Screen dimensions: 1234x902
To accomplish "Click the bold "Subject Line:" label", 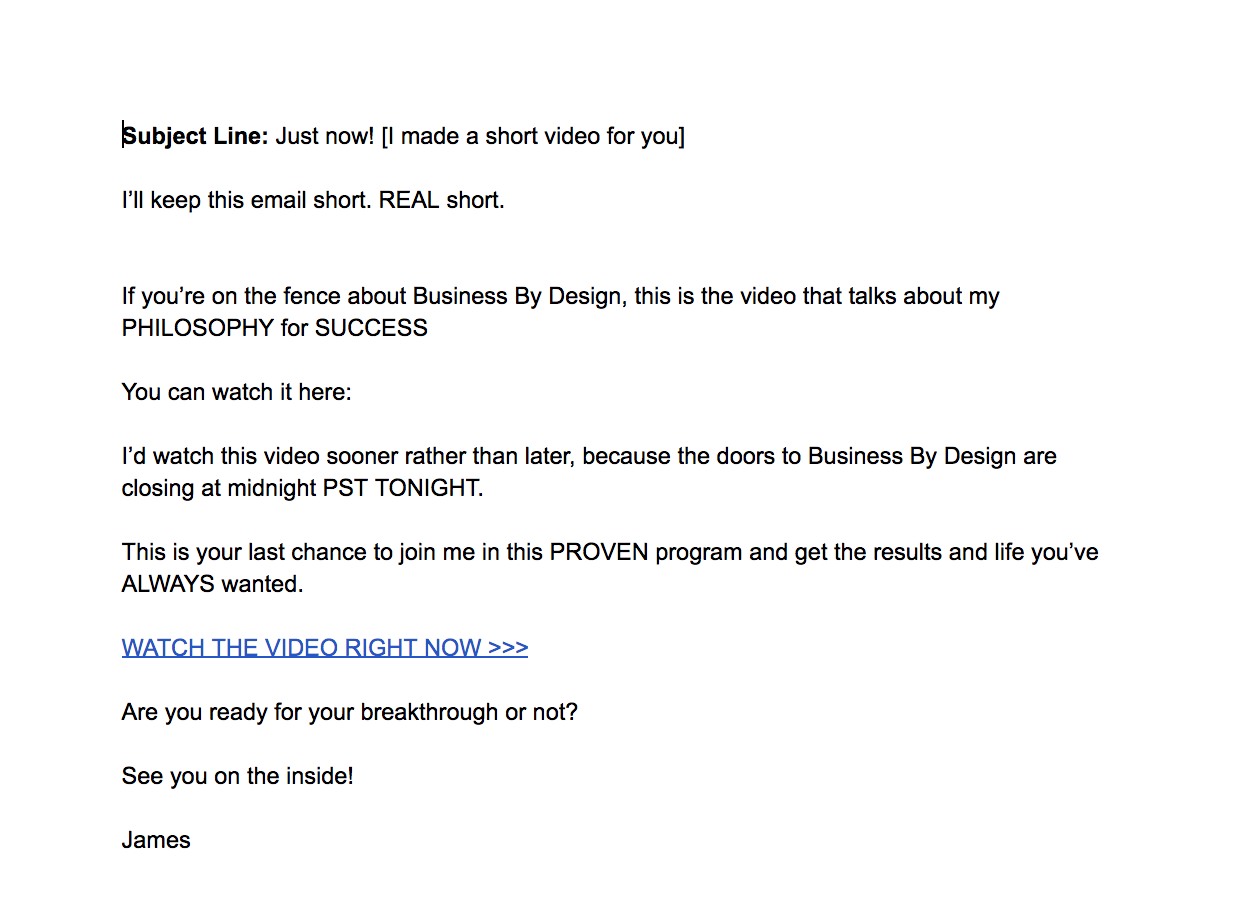I will coord(196,136).
